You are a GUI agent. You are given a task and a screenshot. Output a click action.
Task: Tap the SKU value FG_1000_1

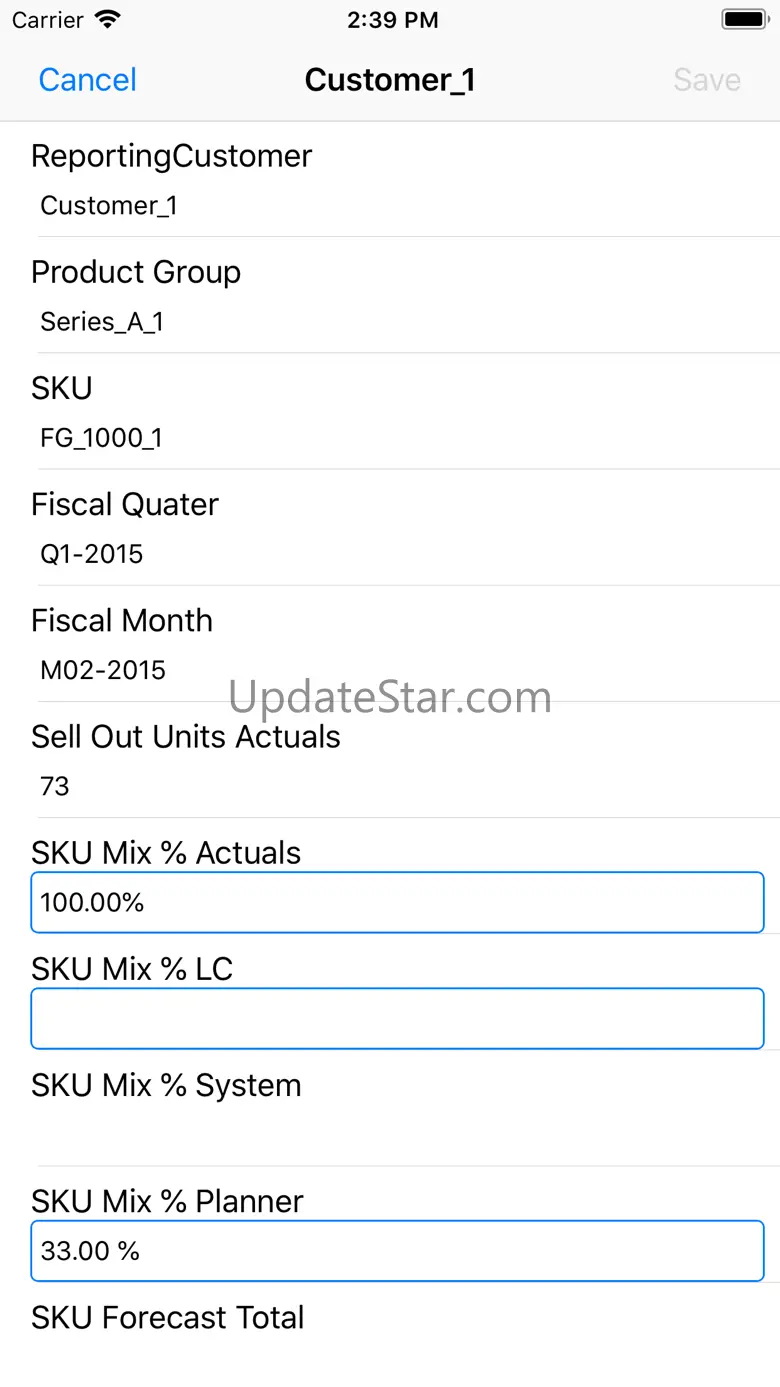coord(101,438)
